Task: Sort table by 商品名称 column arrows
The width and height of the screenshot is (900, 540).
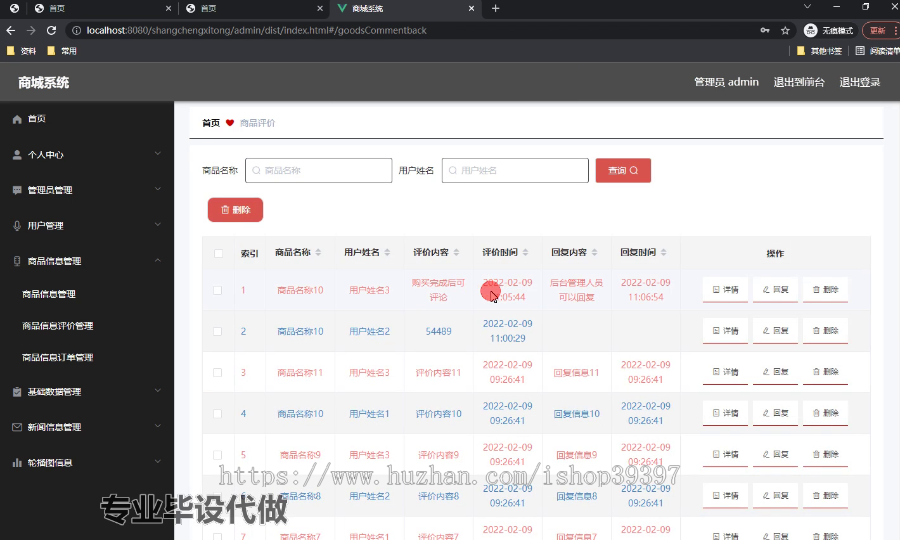Action: [x=318, y=252]
